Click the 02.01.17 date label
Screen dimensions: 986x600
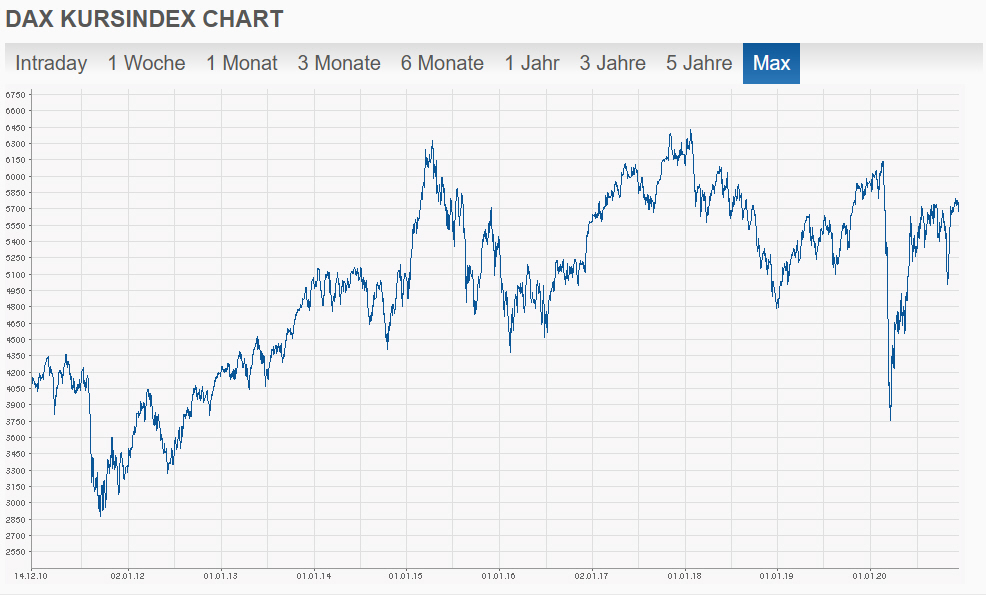pyautogui.click(x=592, y=575)
